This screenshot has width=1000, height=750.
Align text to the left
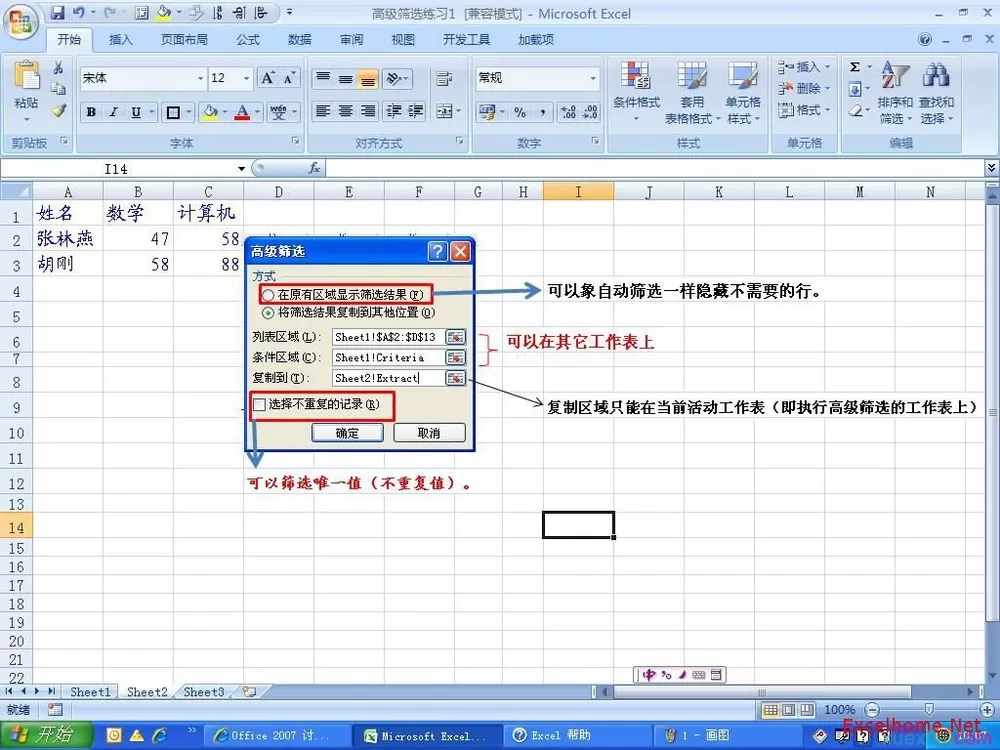point(323,111)
